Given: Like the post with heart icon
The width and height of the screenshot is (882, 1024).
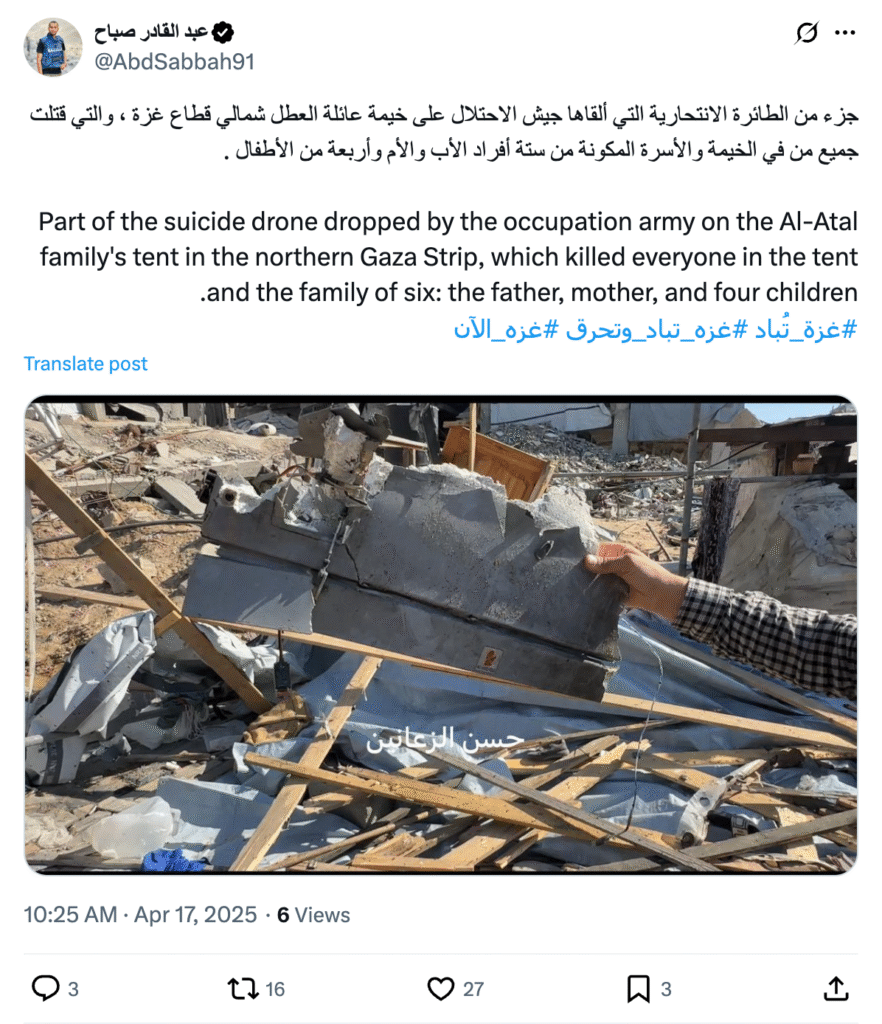Looking at the screenshot, I should [441, 989].
